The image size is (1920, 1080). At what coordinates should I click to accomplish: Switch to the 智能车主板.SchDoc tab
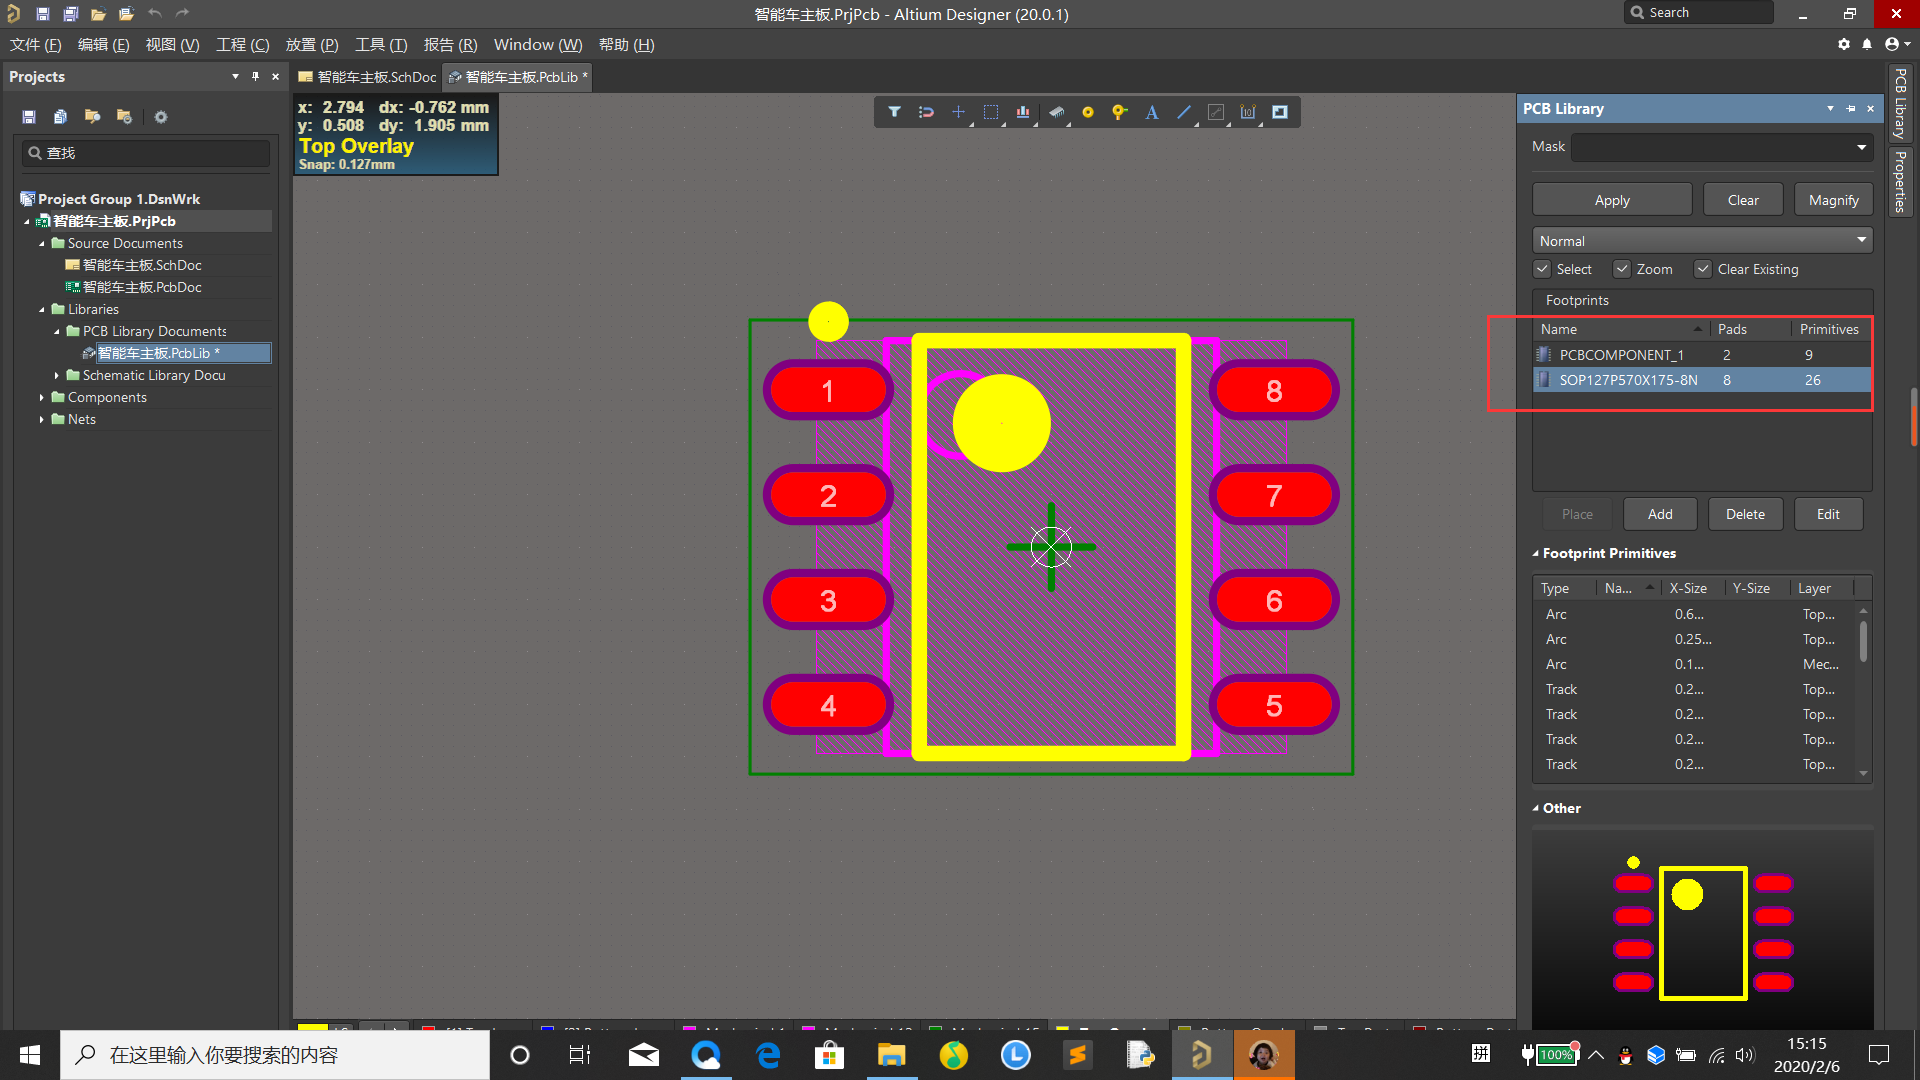point(368,77)
